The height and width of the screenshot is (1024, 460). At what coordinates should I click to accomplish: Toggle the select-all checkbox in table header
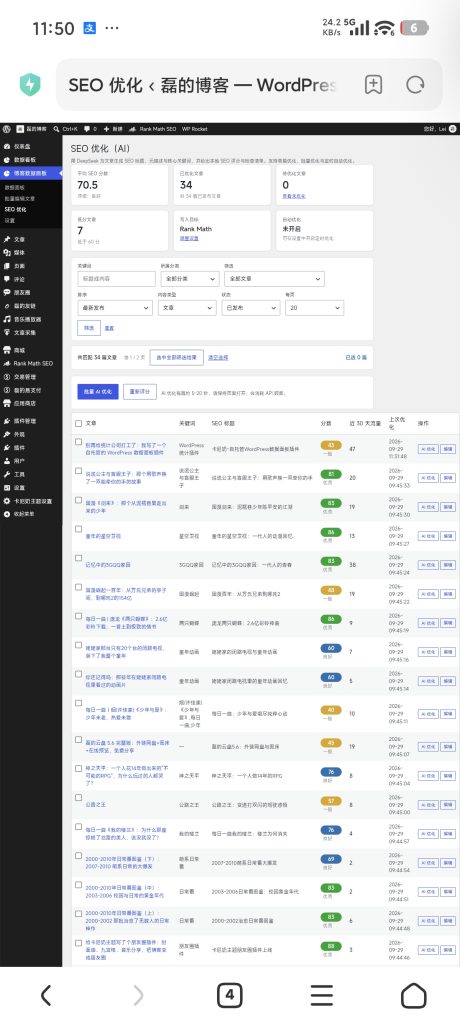coord(78,423)
